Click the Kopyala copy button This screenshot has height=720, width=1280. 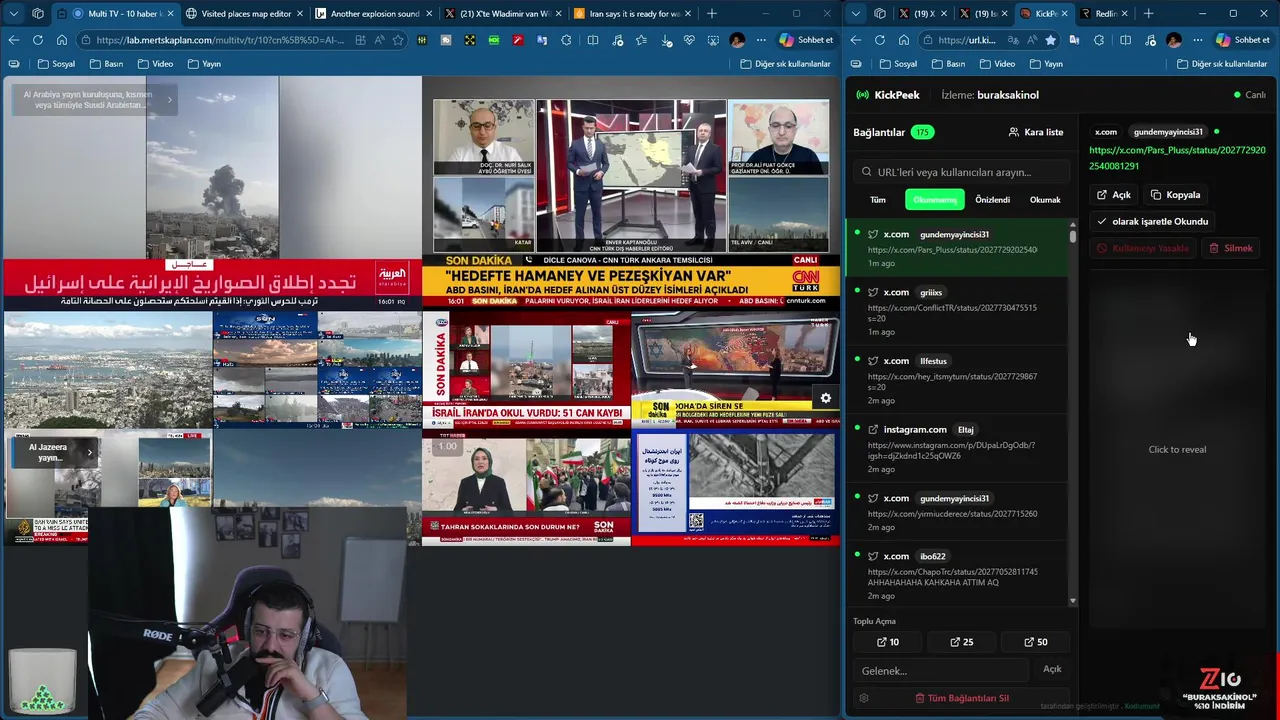pyautogui.click(x=1176, y=195)
